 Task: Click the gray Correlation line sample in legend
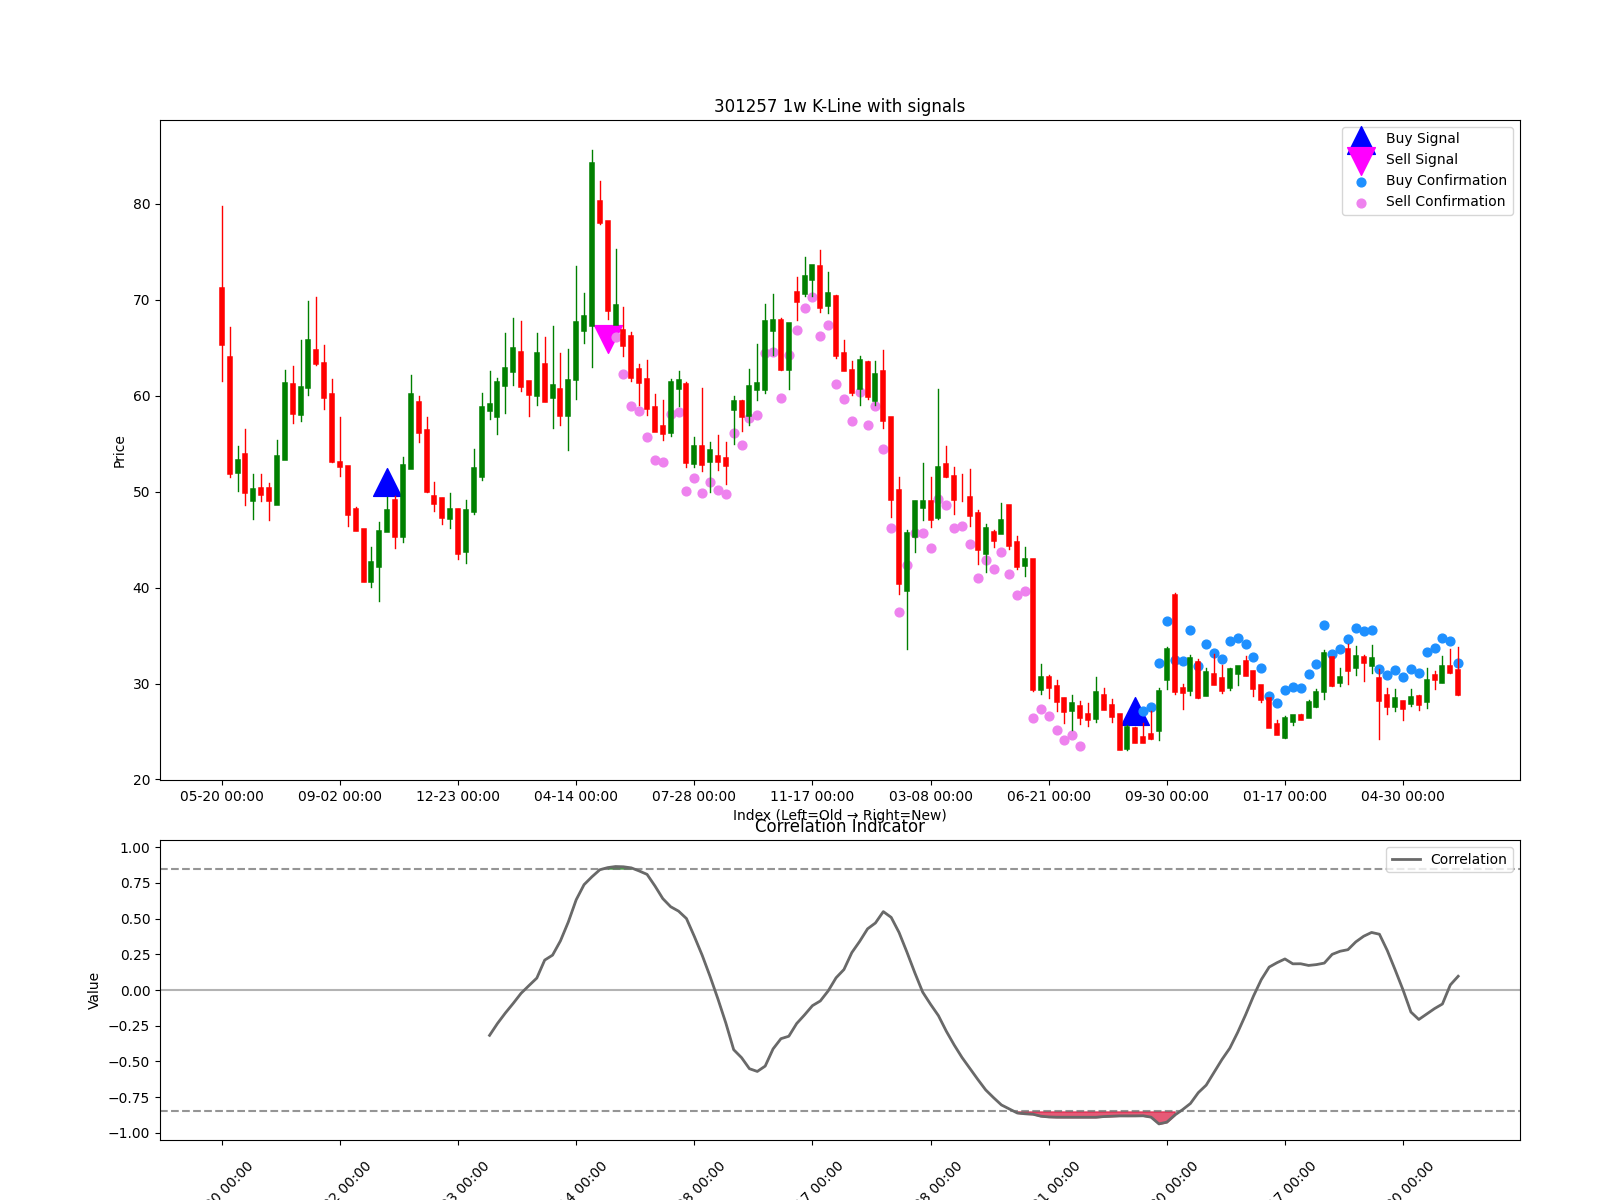tap(1406, 860)
